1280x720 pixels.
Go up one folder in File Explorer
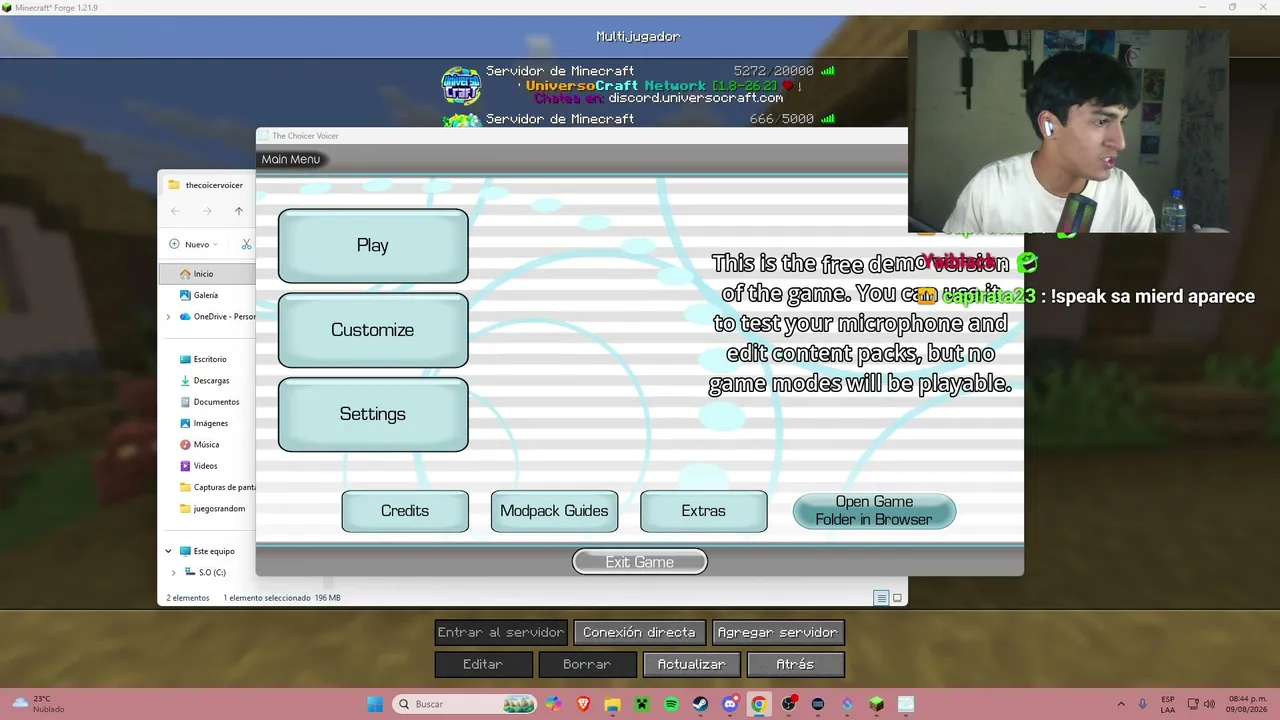[239, 211]
